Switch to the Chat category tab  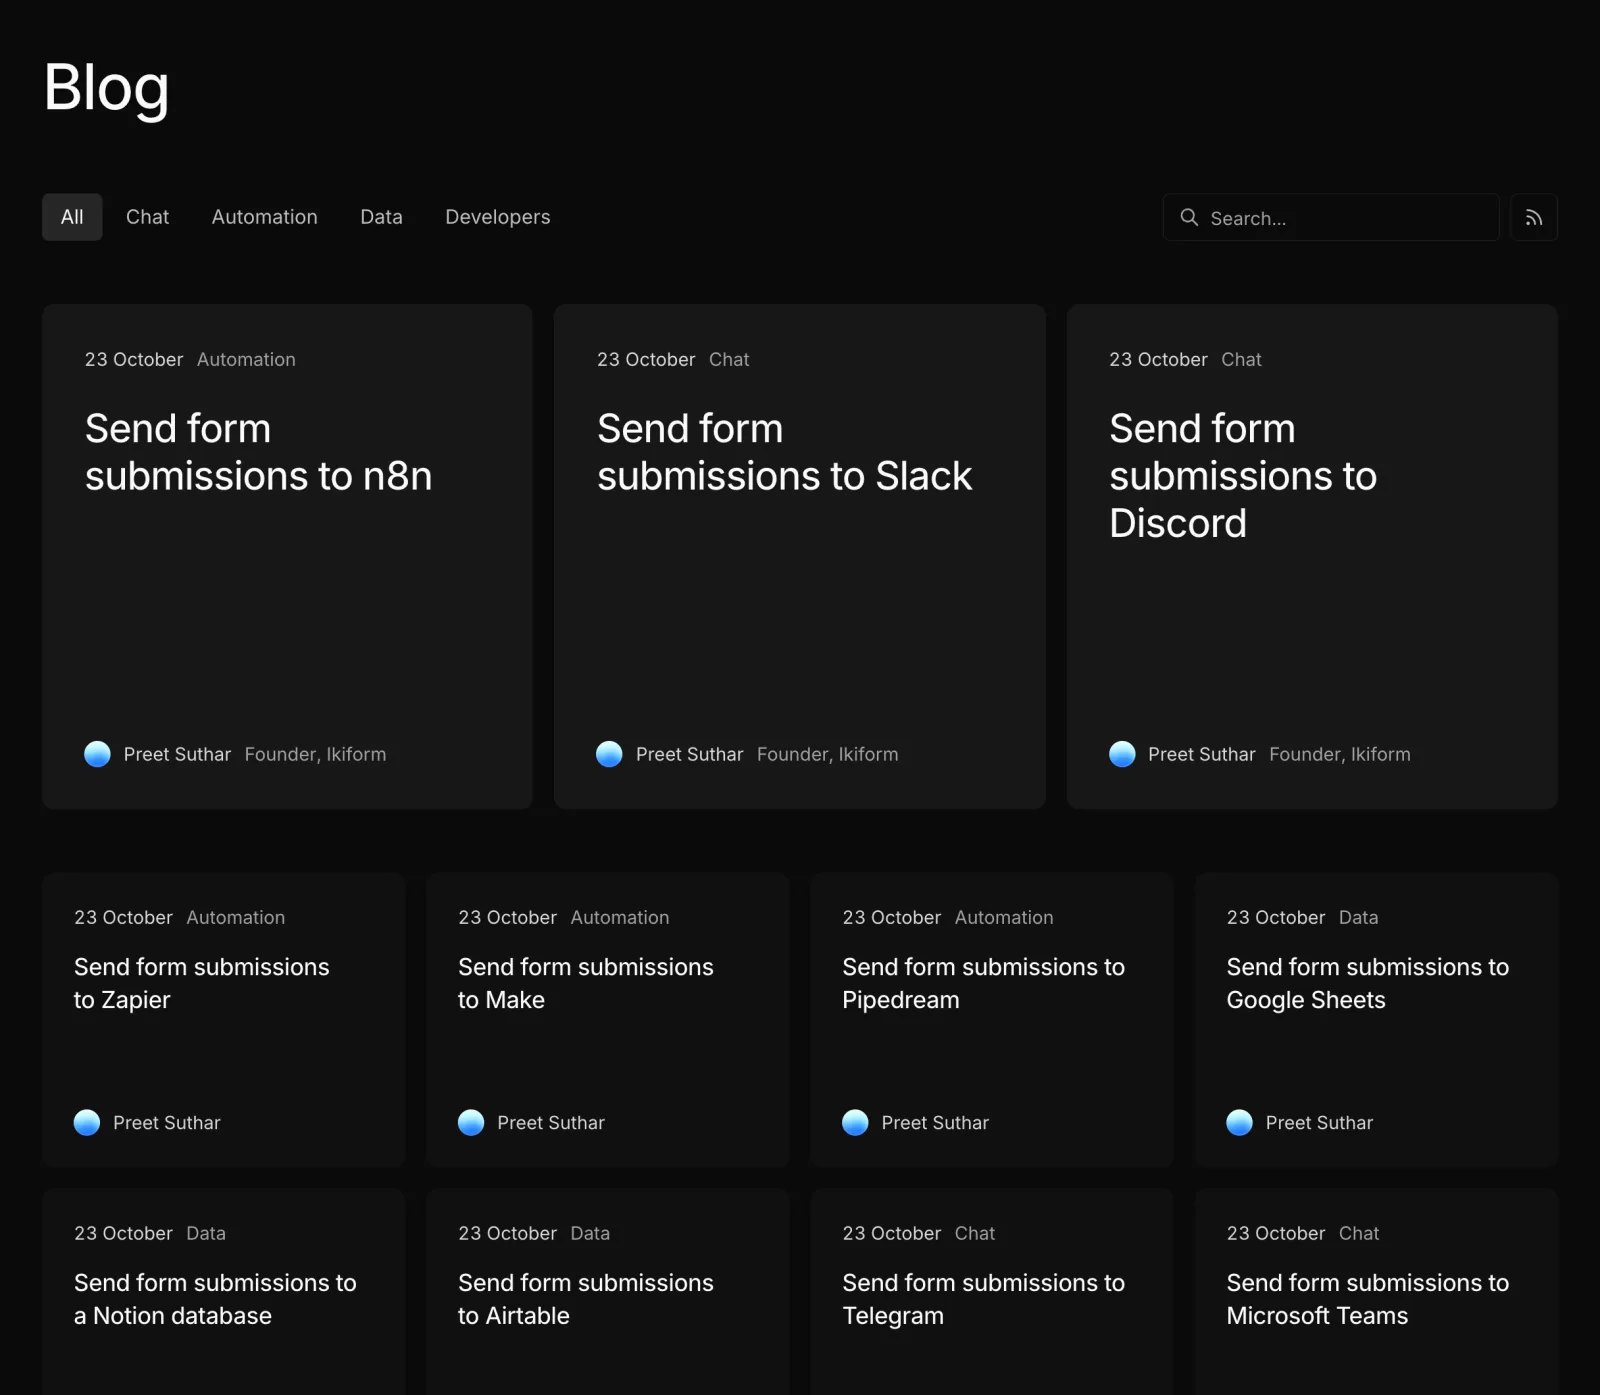(147, 217)
